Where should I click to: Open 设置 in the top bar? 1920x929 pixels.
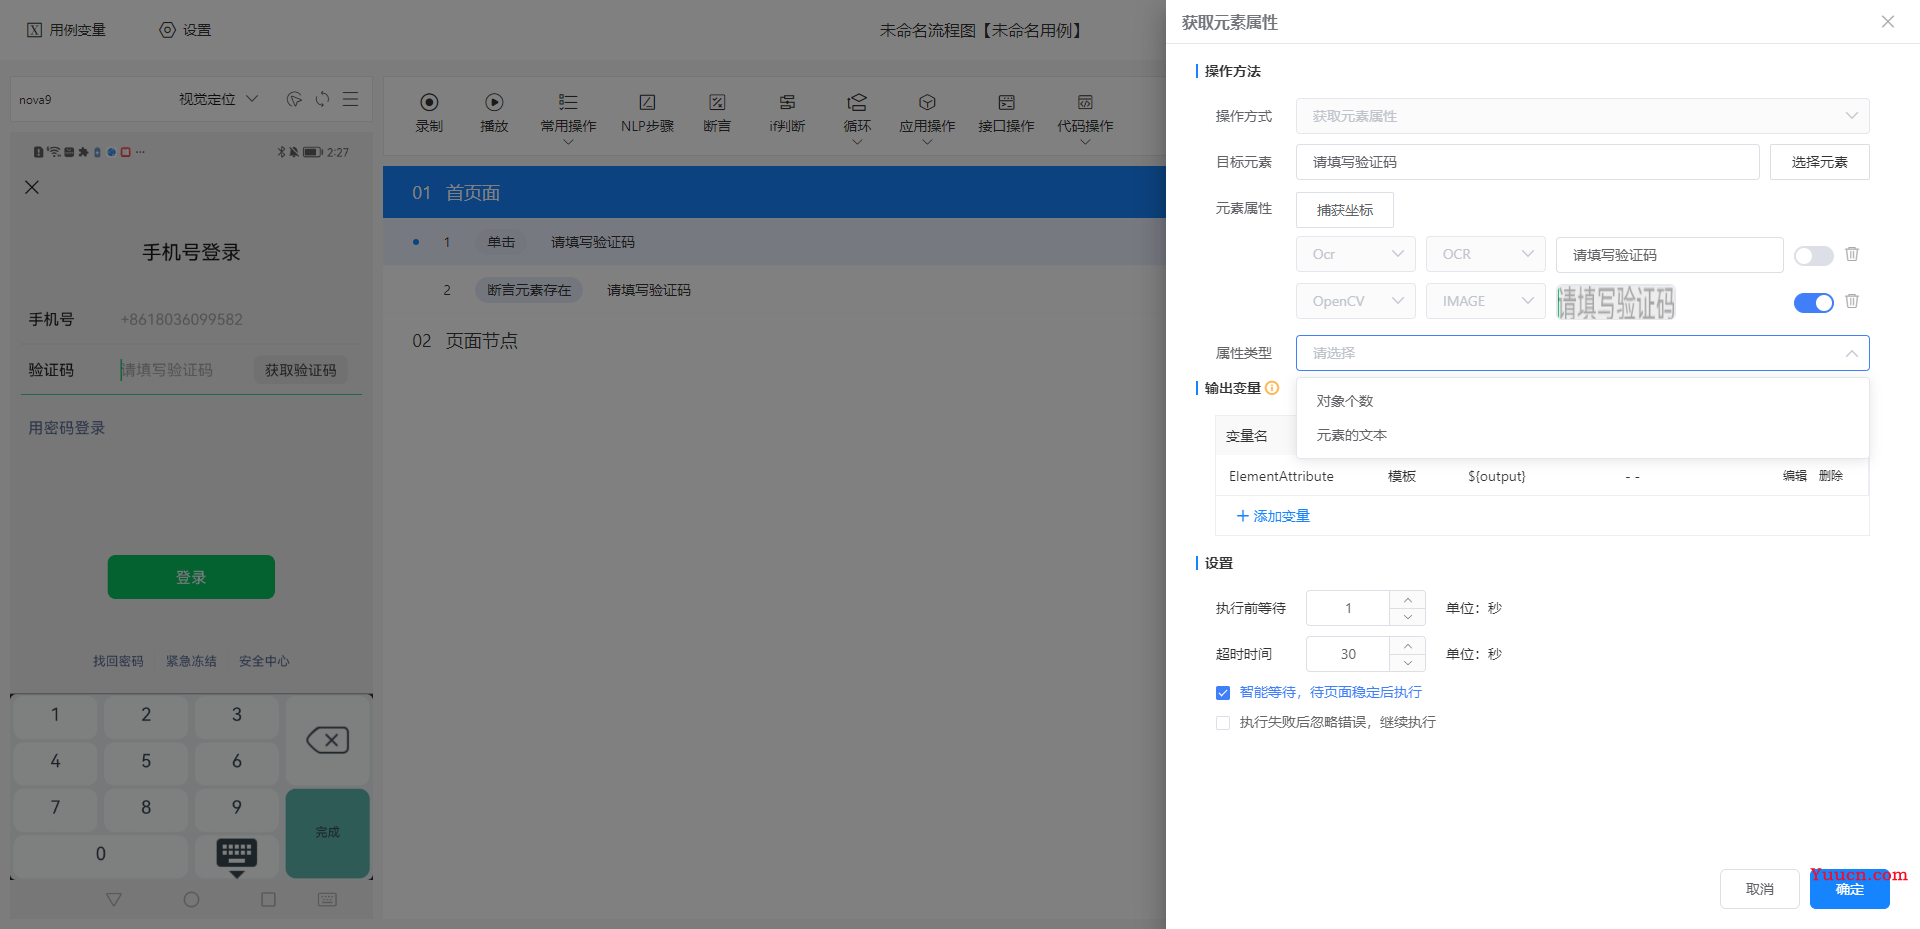click(x=185, y=30)
